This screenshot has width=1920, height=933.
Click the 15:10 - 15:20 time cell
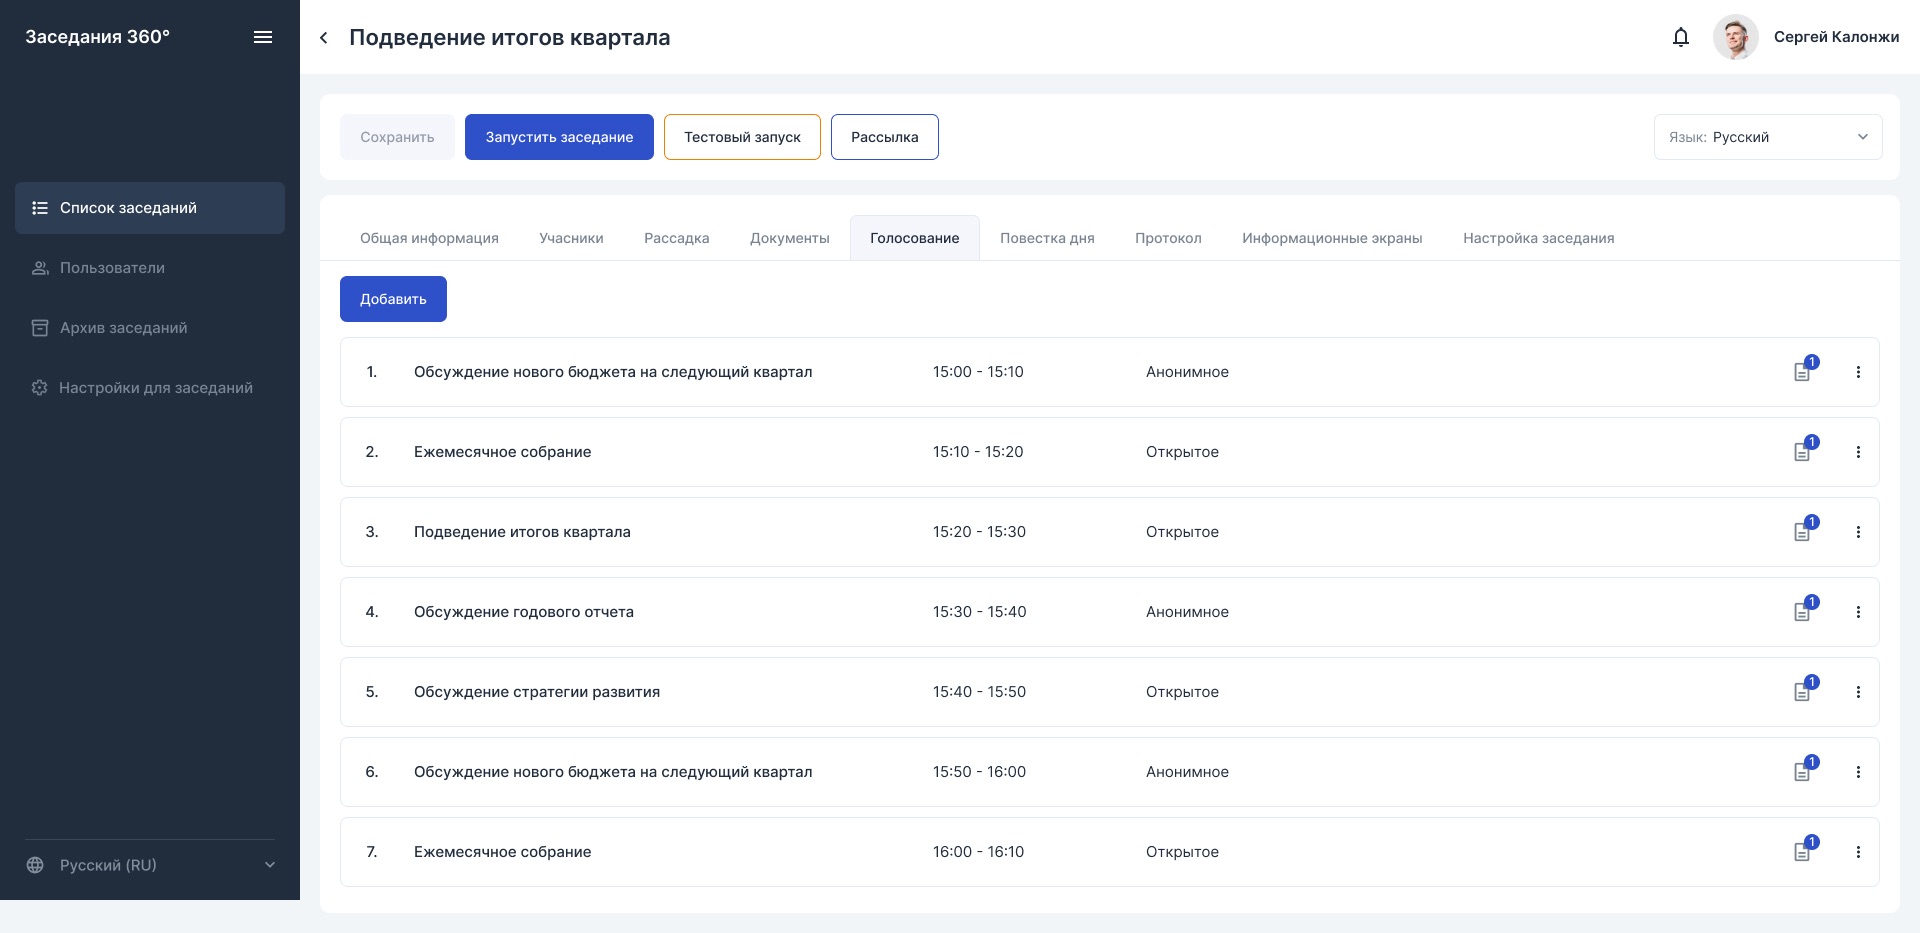978,452
